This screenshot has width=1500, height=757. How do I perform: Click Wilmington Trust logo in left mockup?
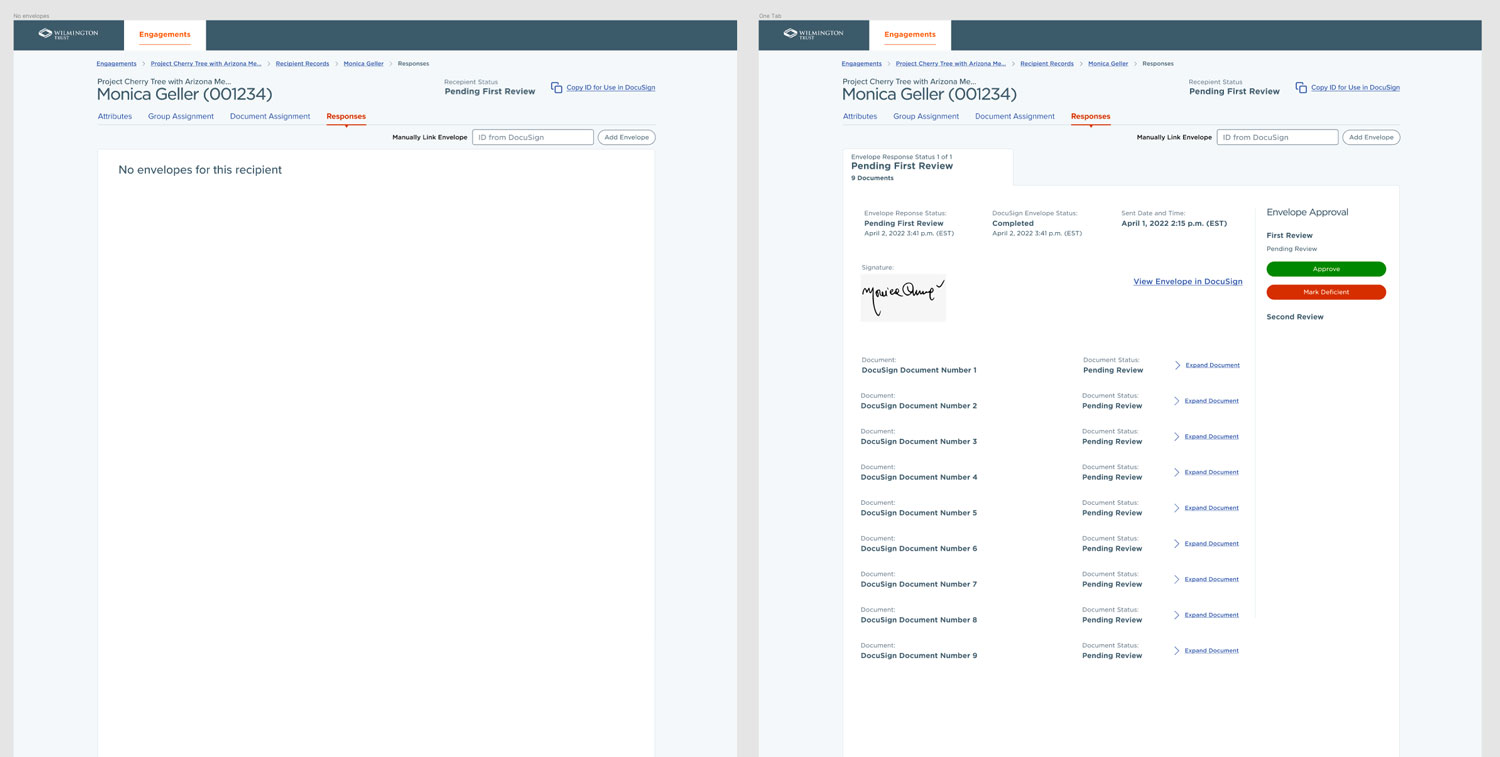point(68,34)
